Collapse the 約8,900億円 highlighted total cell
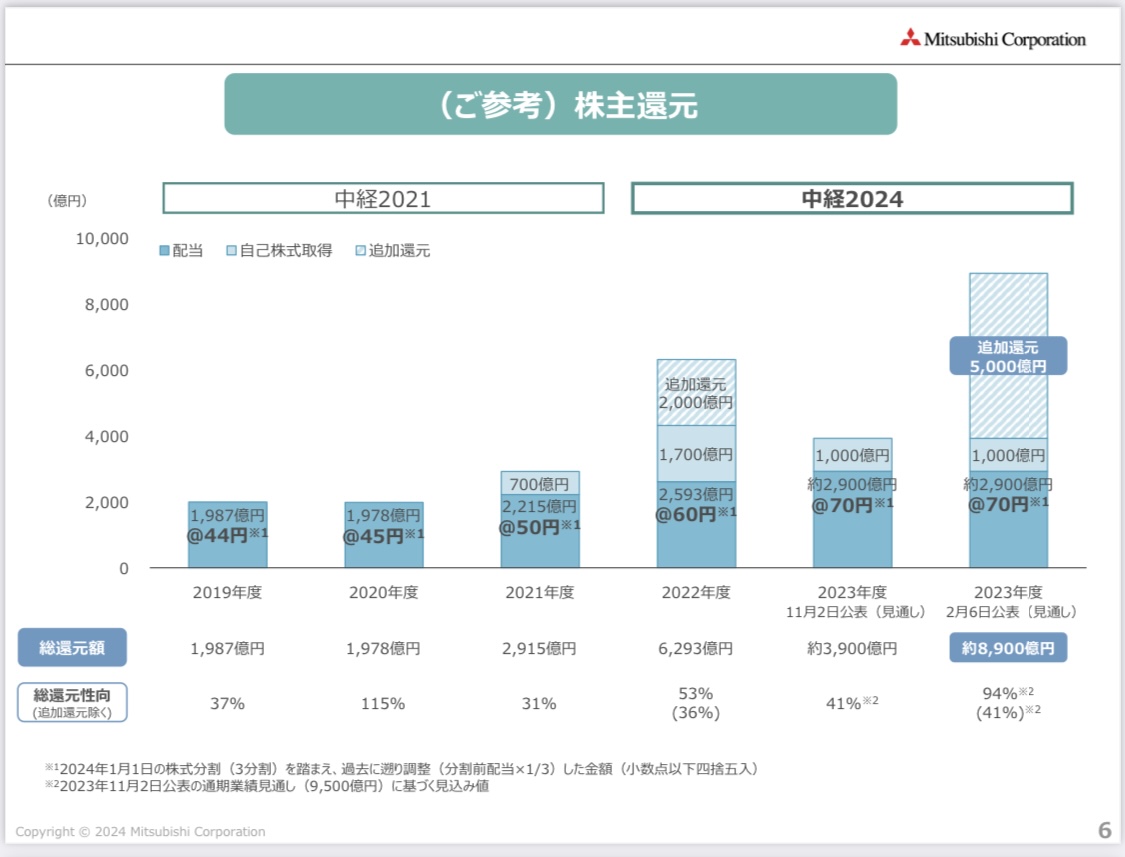 coord(1009,647)
